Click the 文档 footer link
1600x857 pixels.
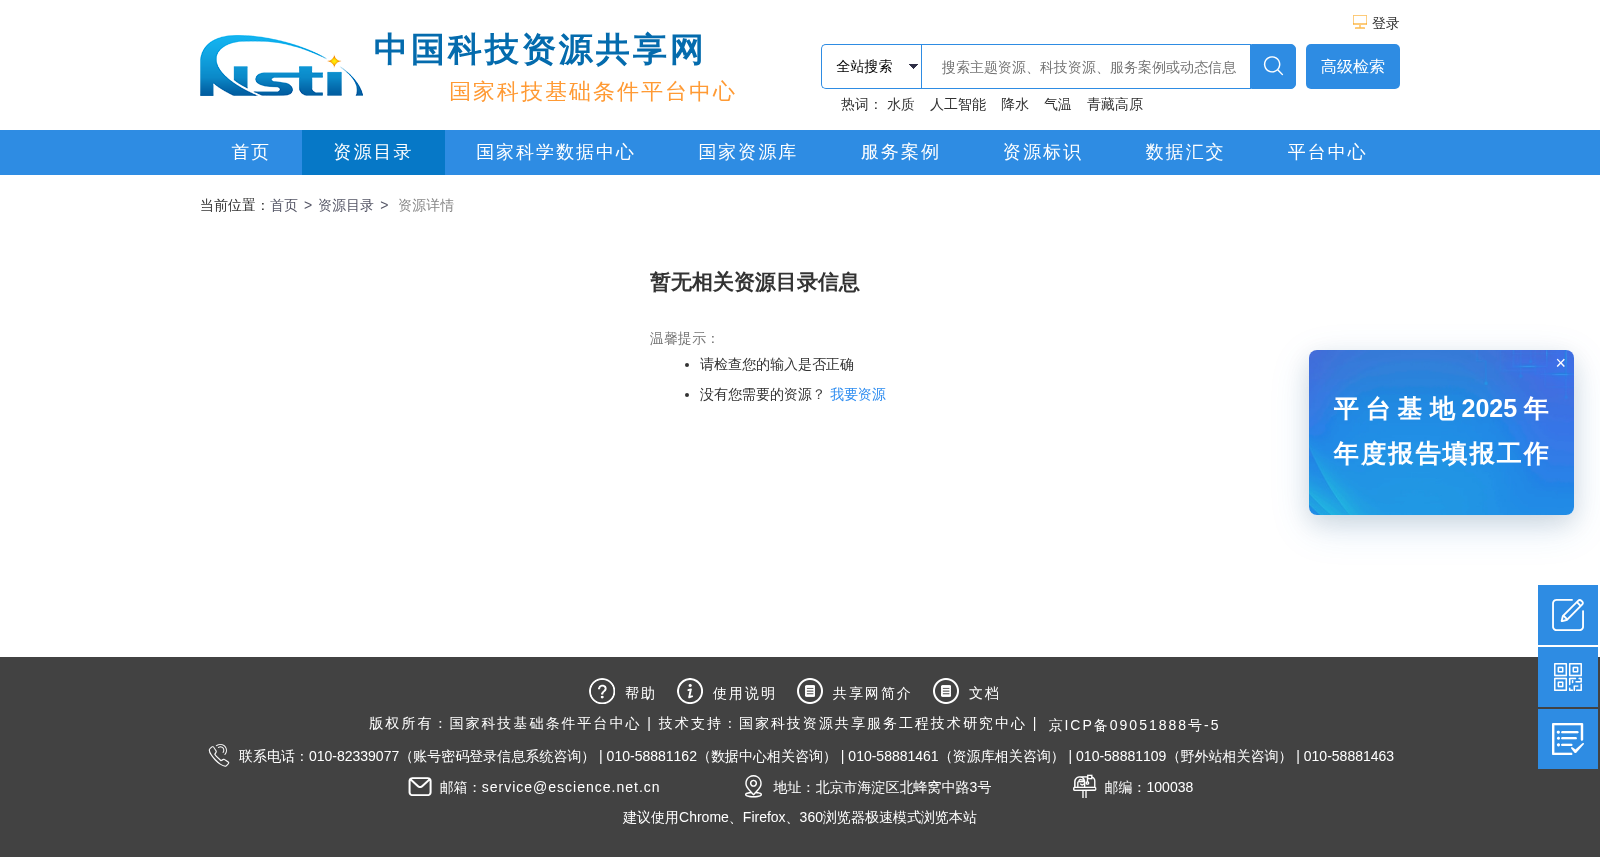984,693
